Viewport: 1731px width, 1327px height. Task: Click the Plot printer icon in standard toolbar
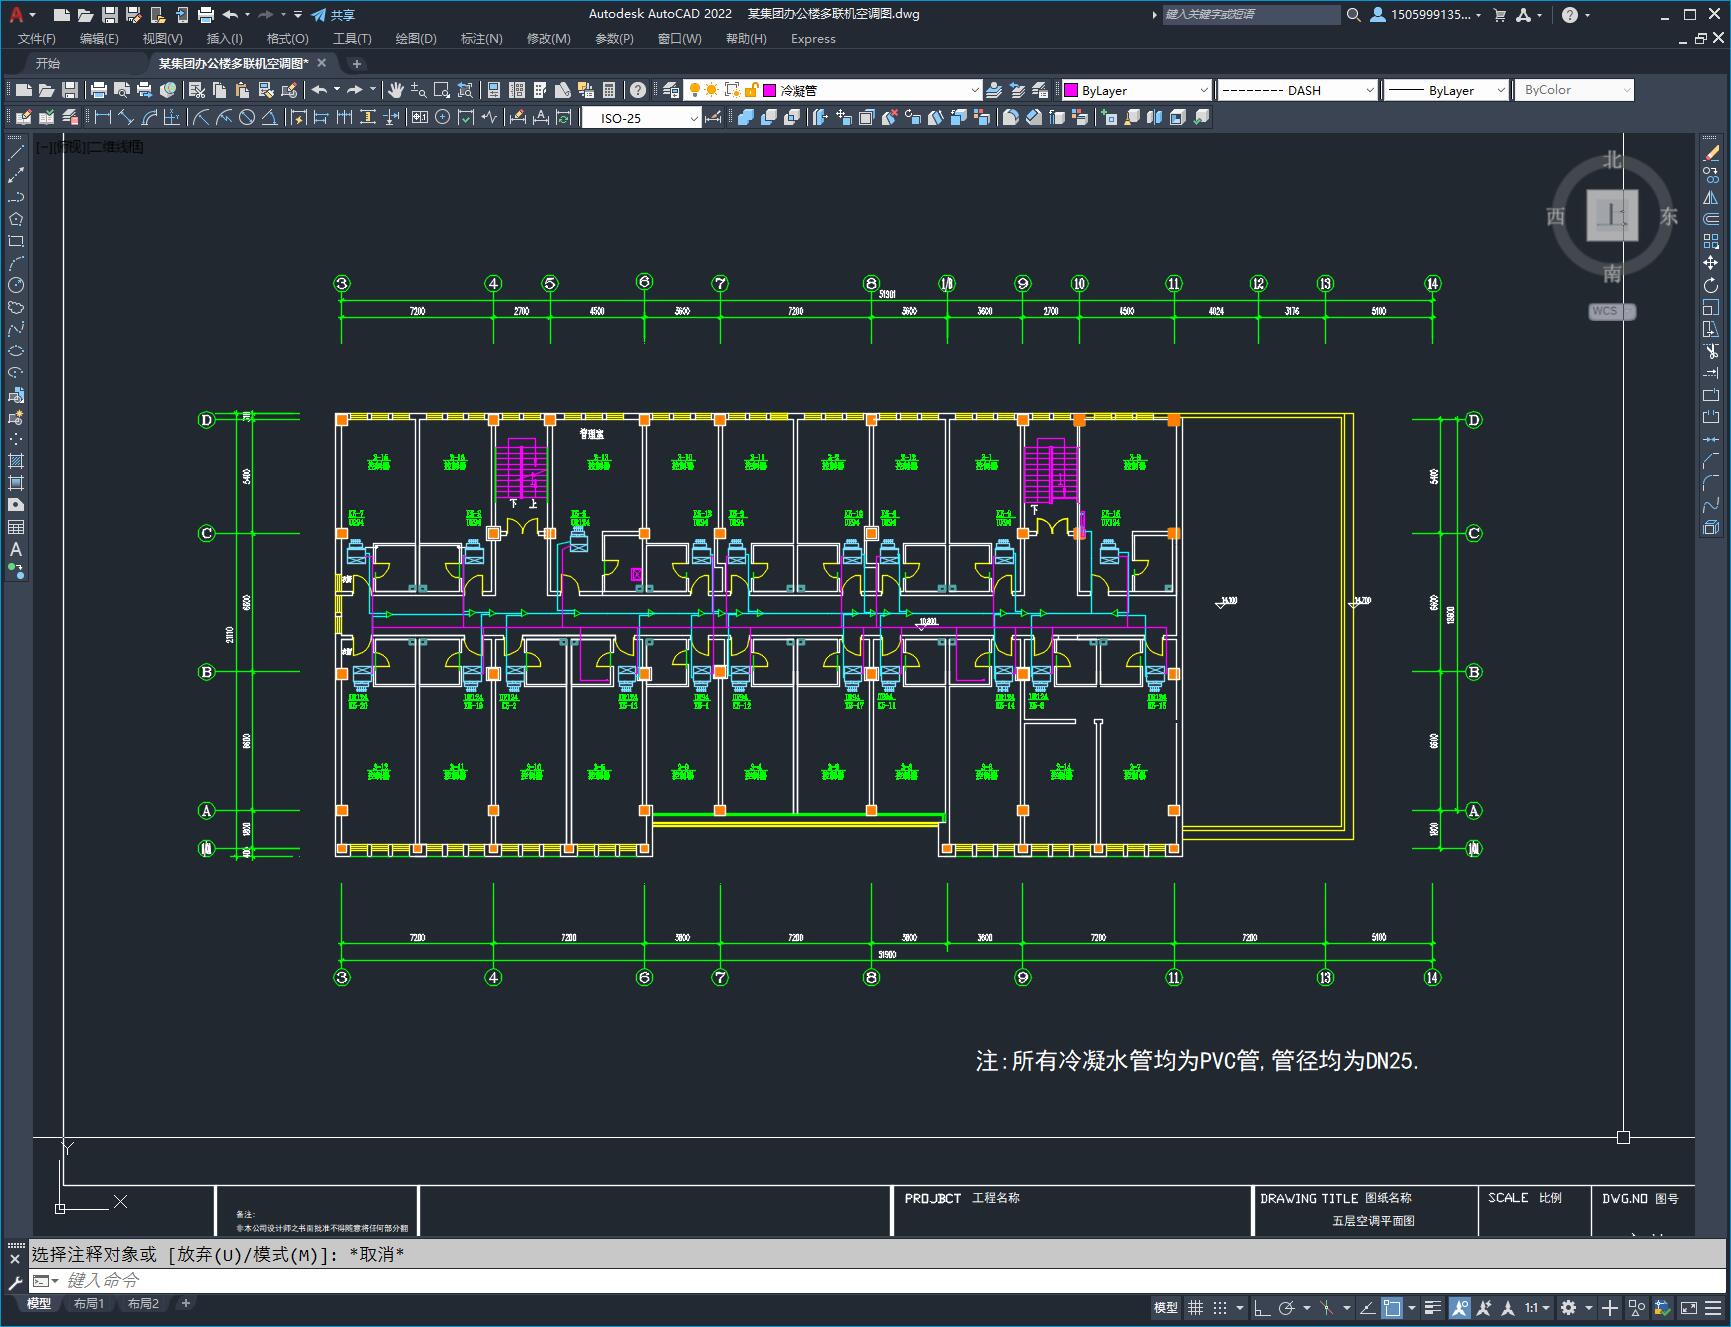coord(99,90)
